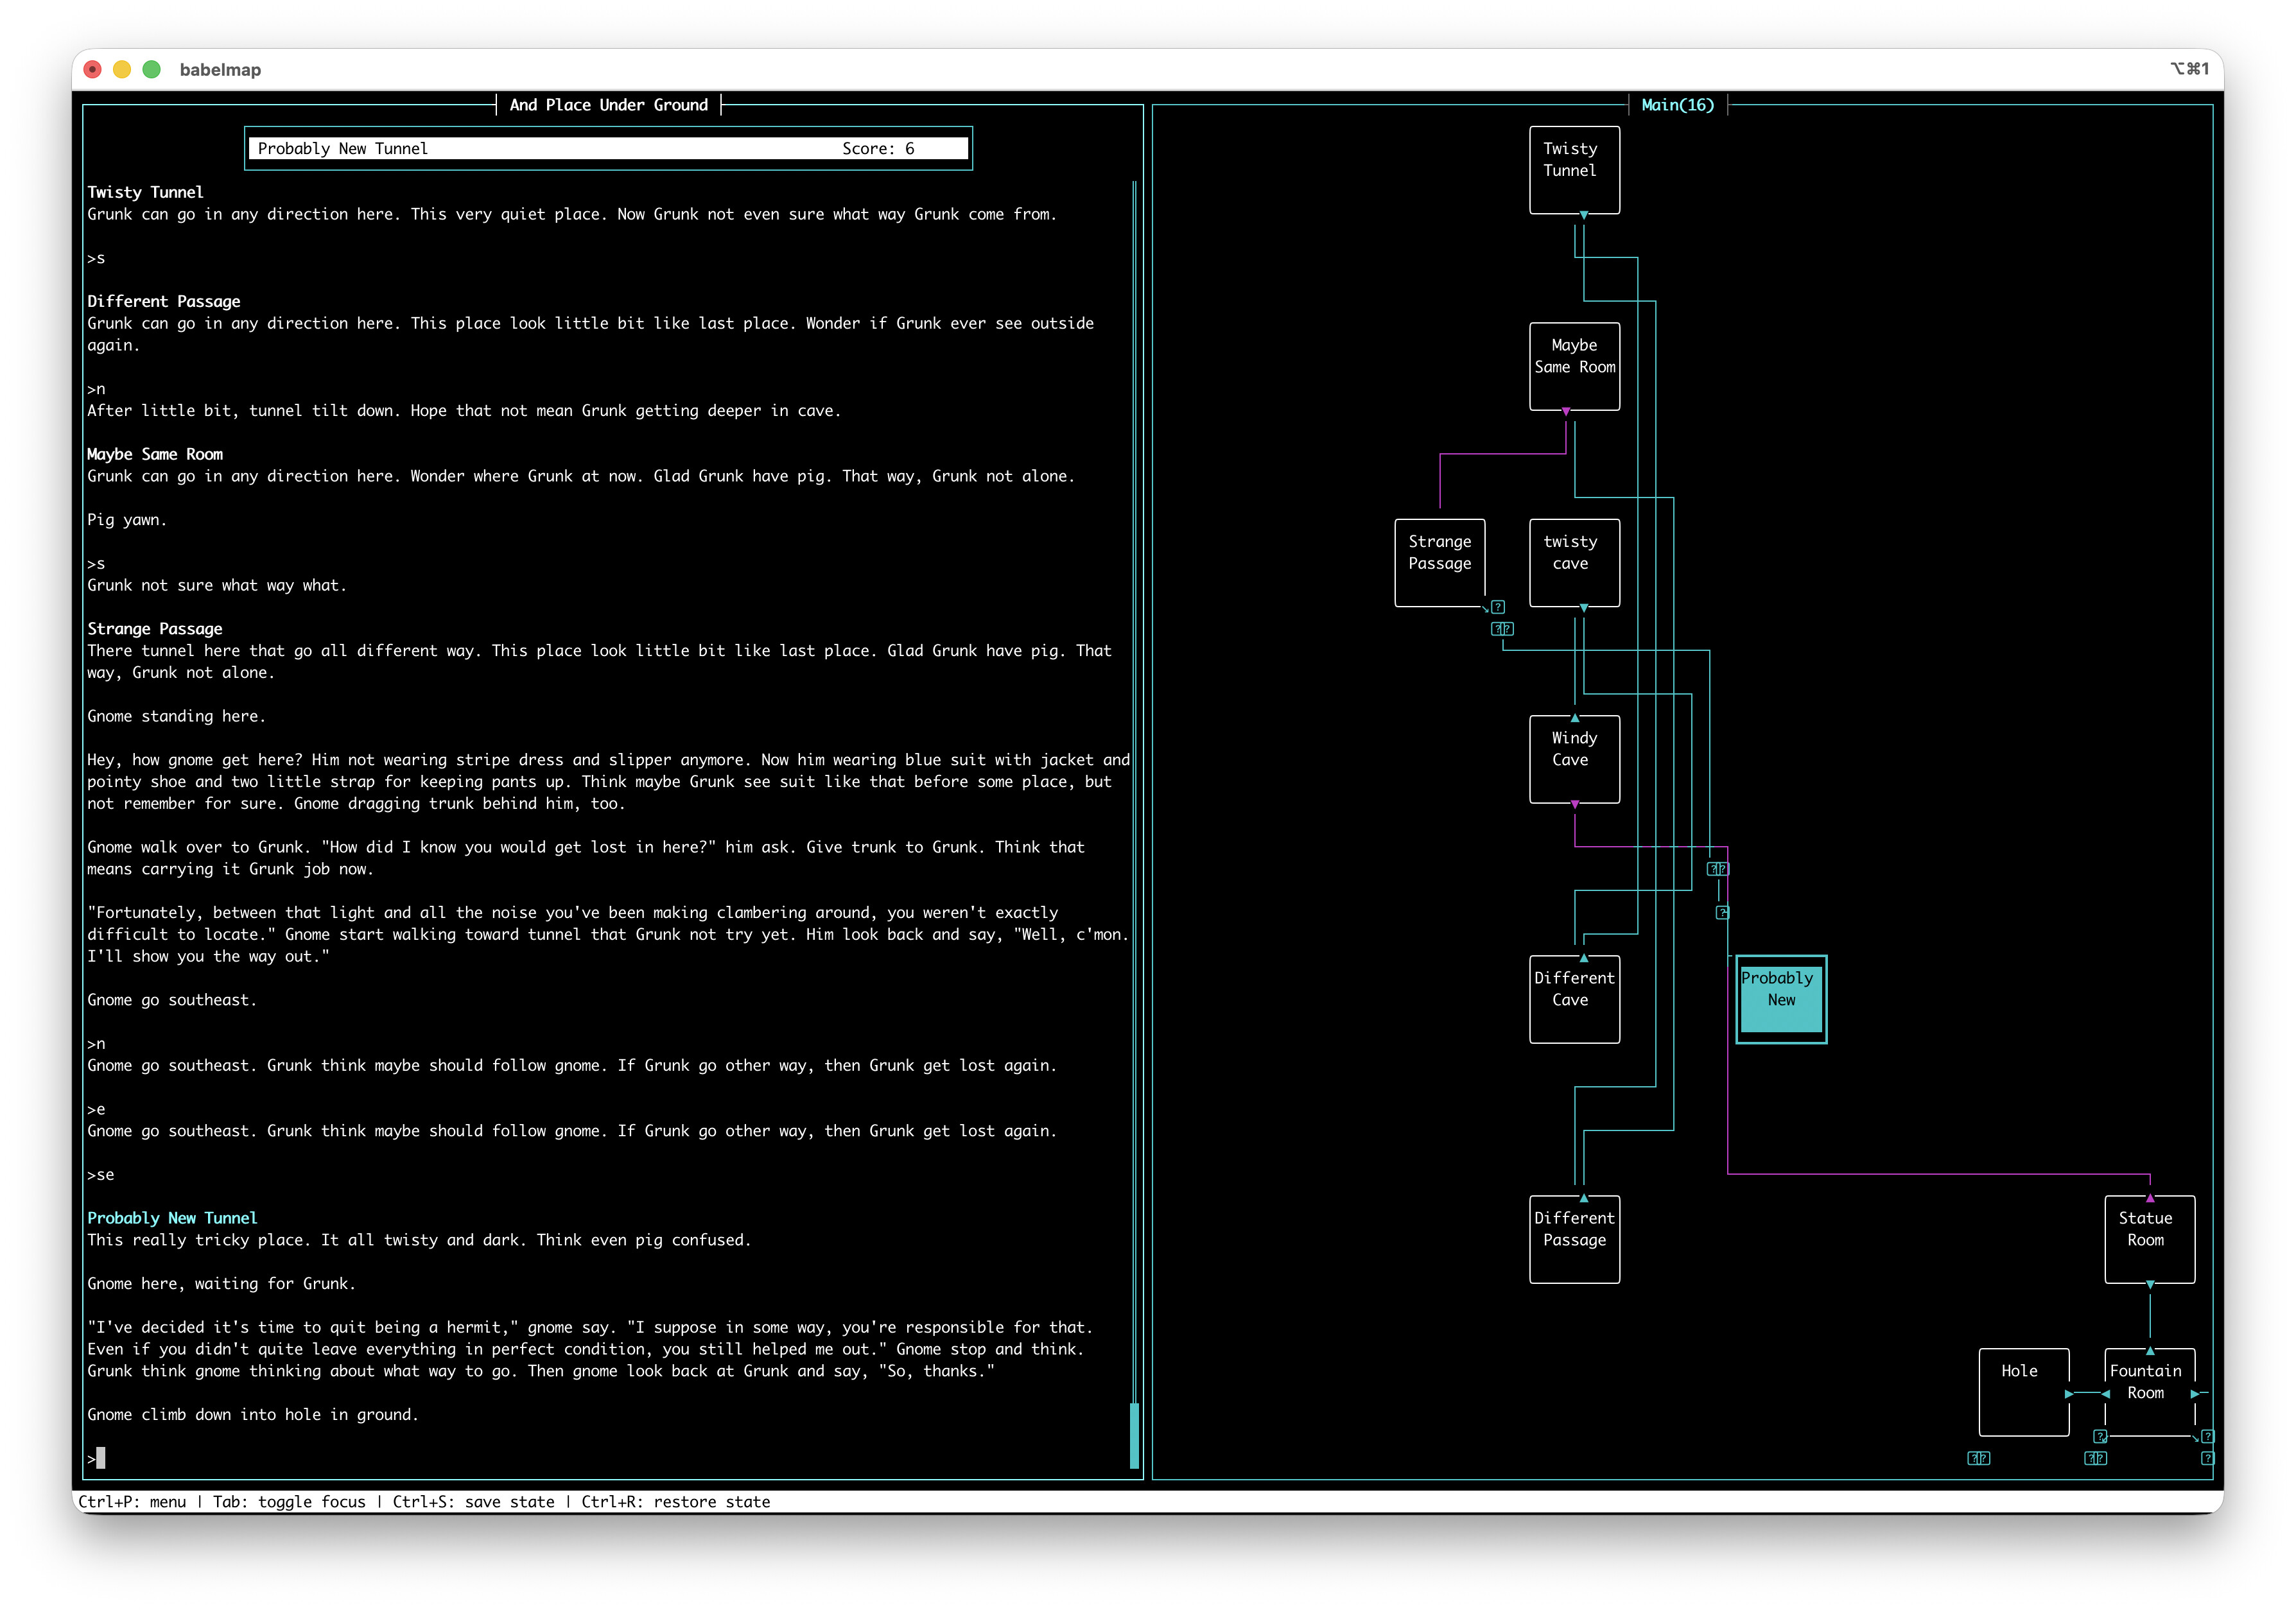Click the 'Score: 6' status text
This screenshot has height=1610, width=2296.
pos(878,148)
